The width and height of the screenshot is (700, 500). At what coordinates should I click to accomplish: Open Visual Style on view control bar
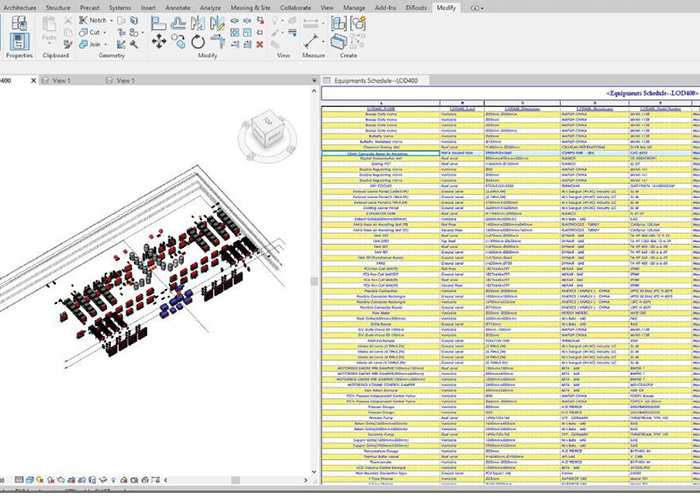coord(29,480)
